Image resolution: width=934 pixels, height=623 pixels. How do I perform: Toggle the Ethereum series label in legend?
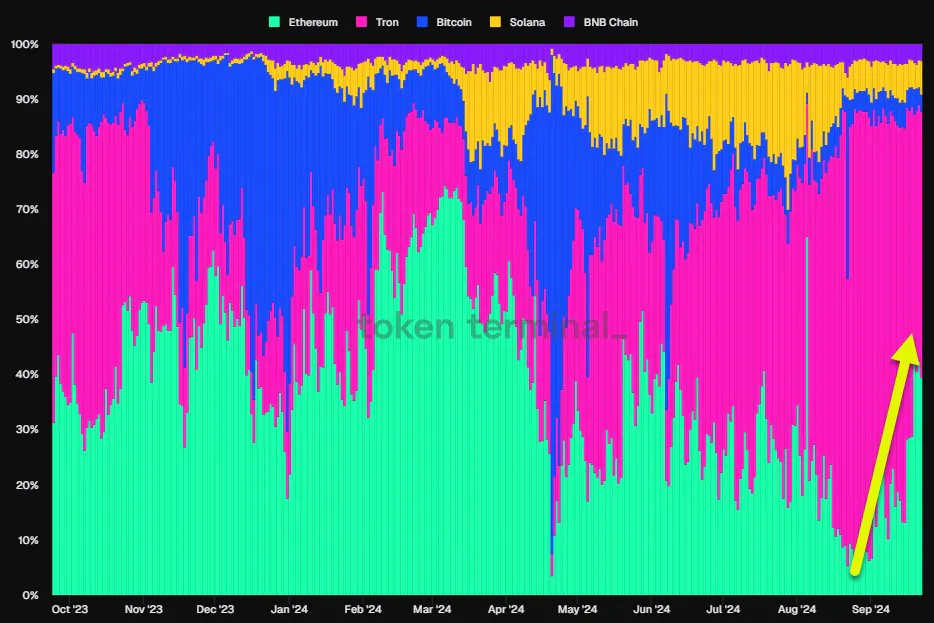click(x=313, y=22)
